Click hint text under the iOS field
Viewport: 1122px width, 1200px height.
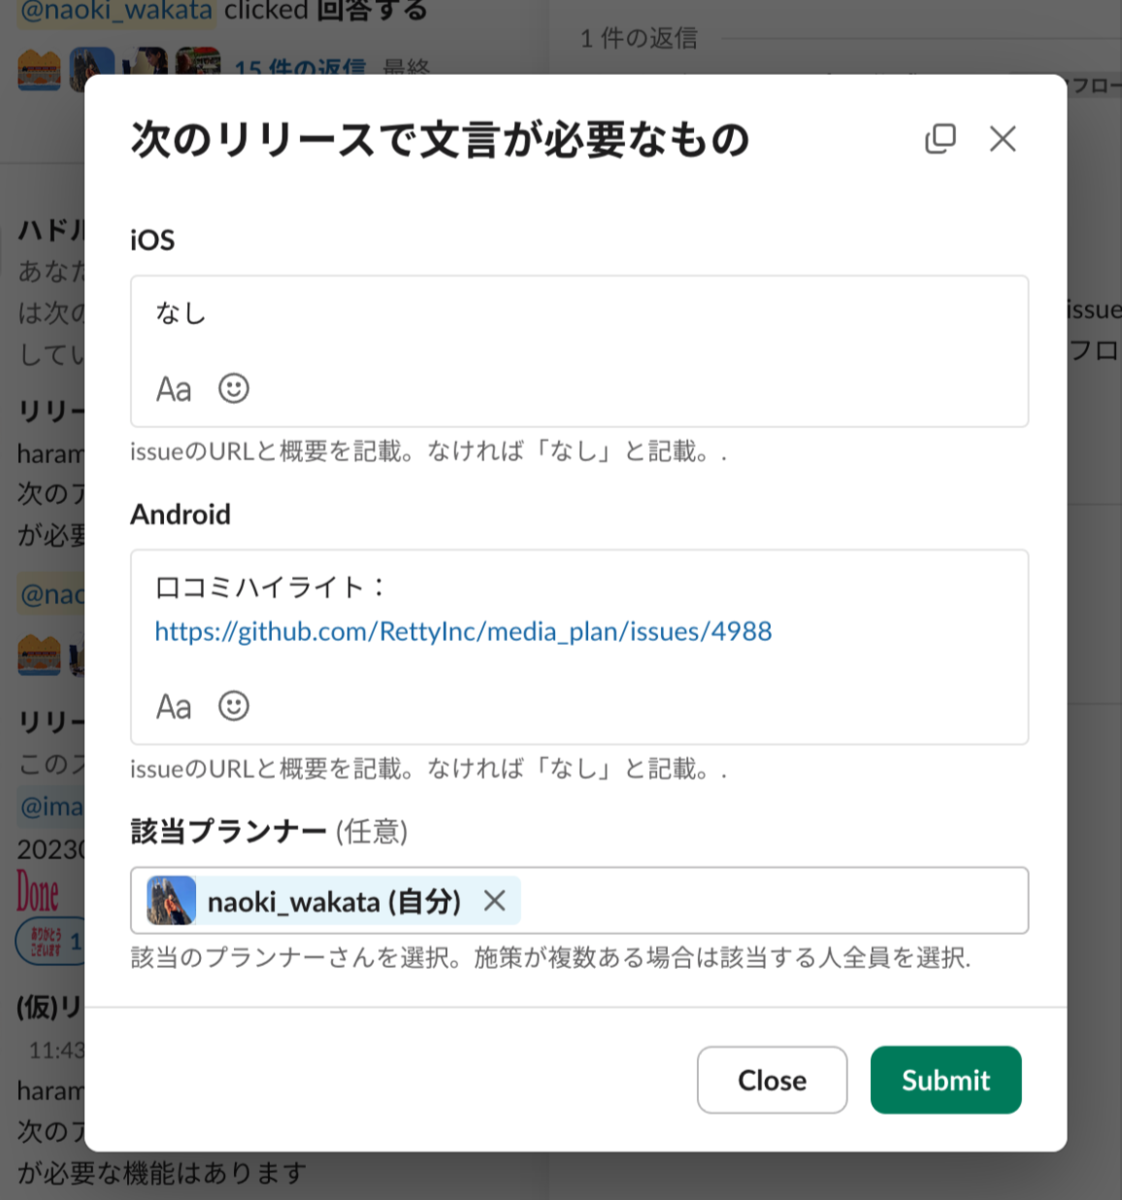[428, 452]
